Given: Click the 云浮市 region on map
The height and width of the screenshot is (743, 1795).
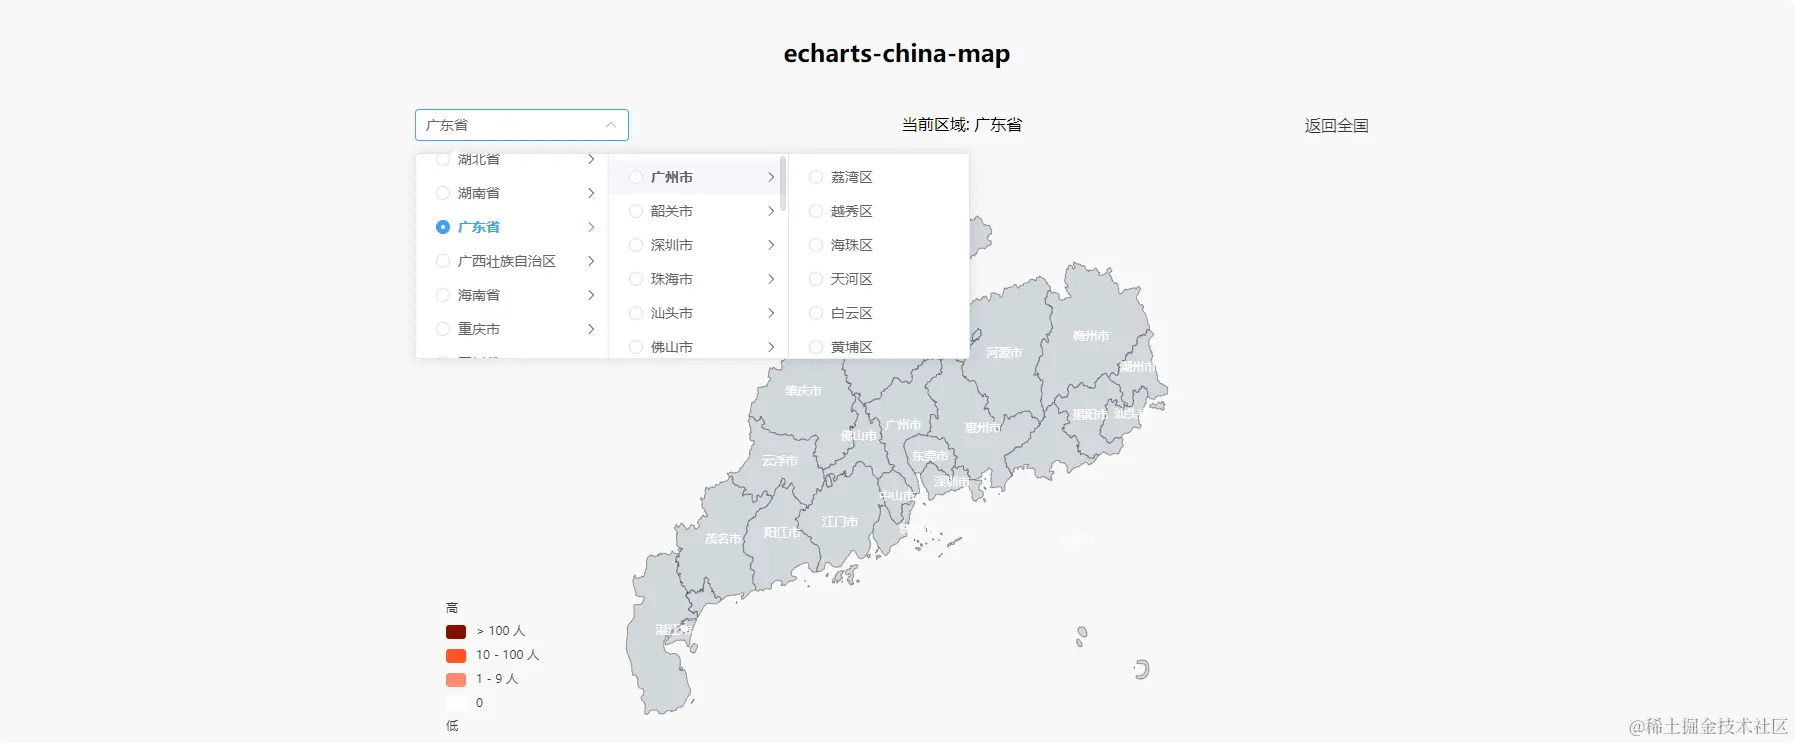Looking at the screenshot, I should pos(780,461).
